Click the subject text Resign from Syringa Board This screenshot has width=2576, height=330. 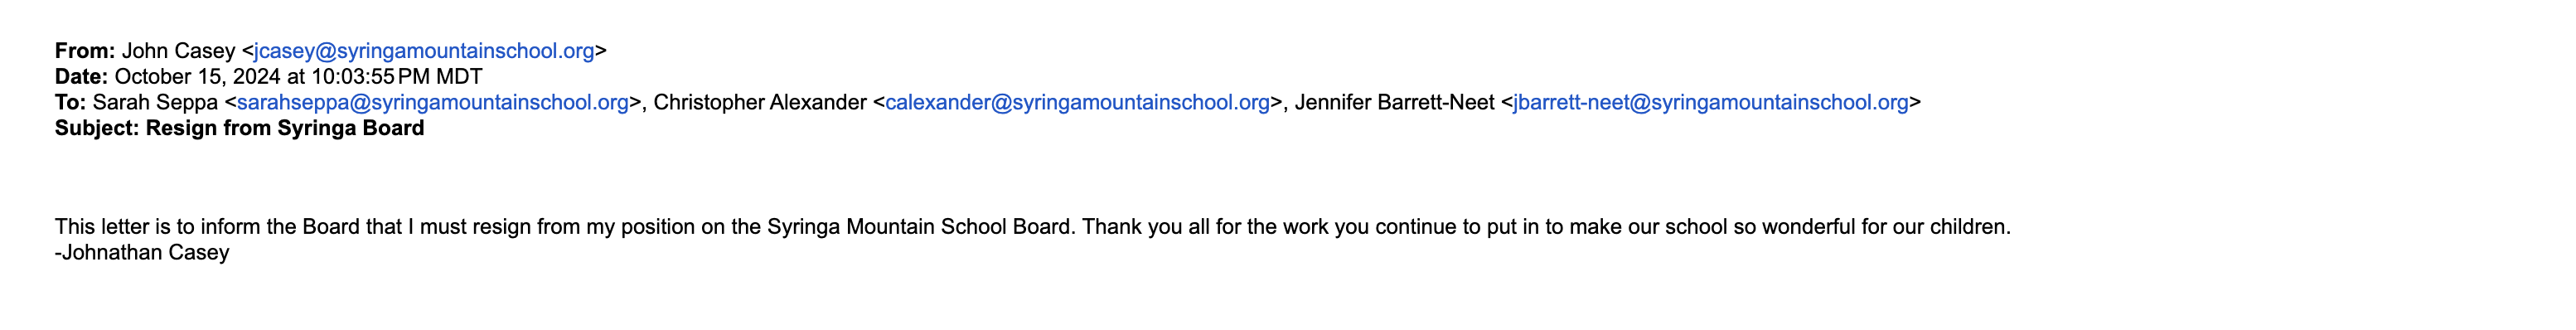(285, 129)
